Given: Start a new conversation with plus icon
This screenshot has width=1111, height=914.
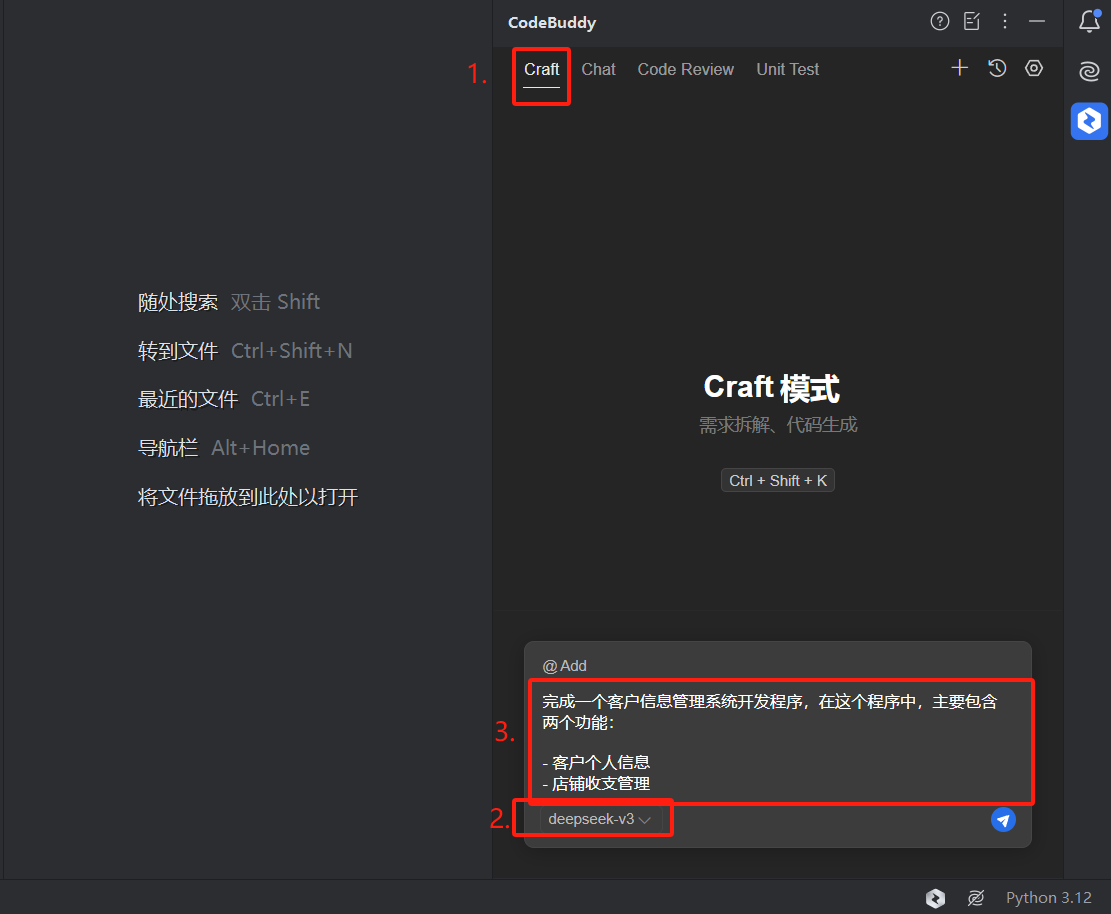Looking at the screenshot, I should click(x=959, y=68).
